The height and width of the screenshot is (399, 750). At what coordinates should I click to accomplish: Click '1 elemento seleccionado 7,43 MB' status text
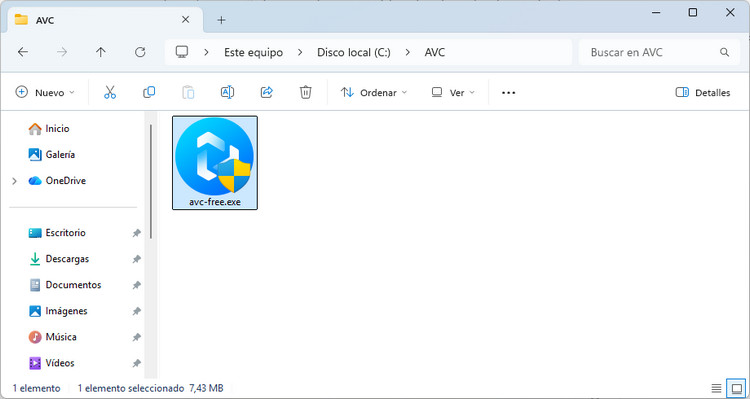click(x=151, y=388)
